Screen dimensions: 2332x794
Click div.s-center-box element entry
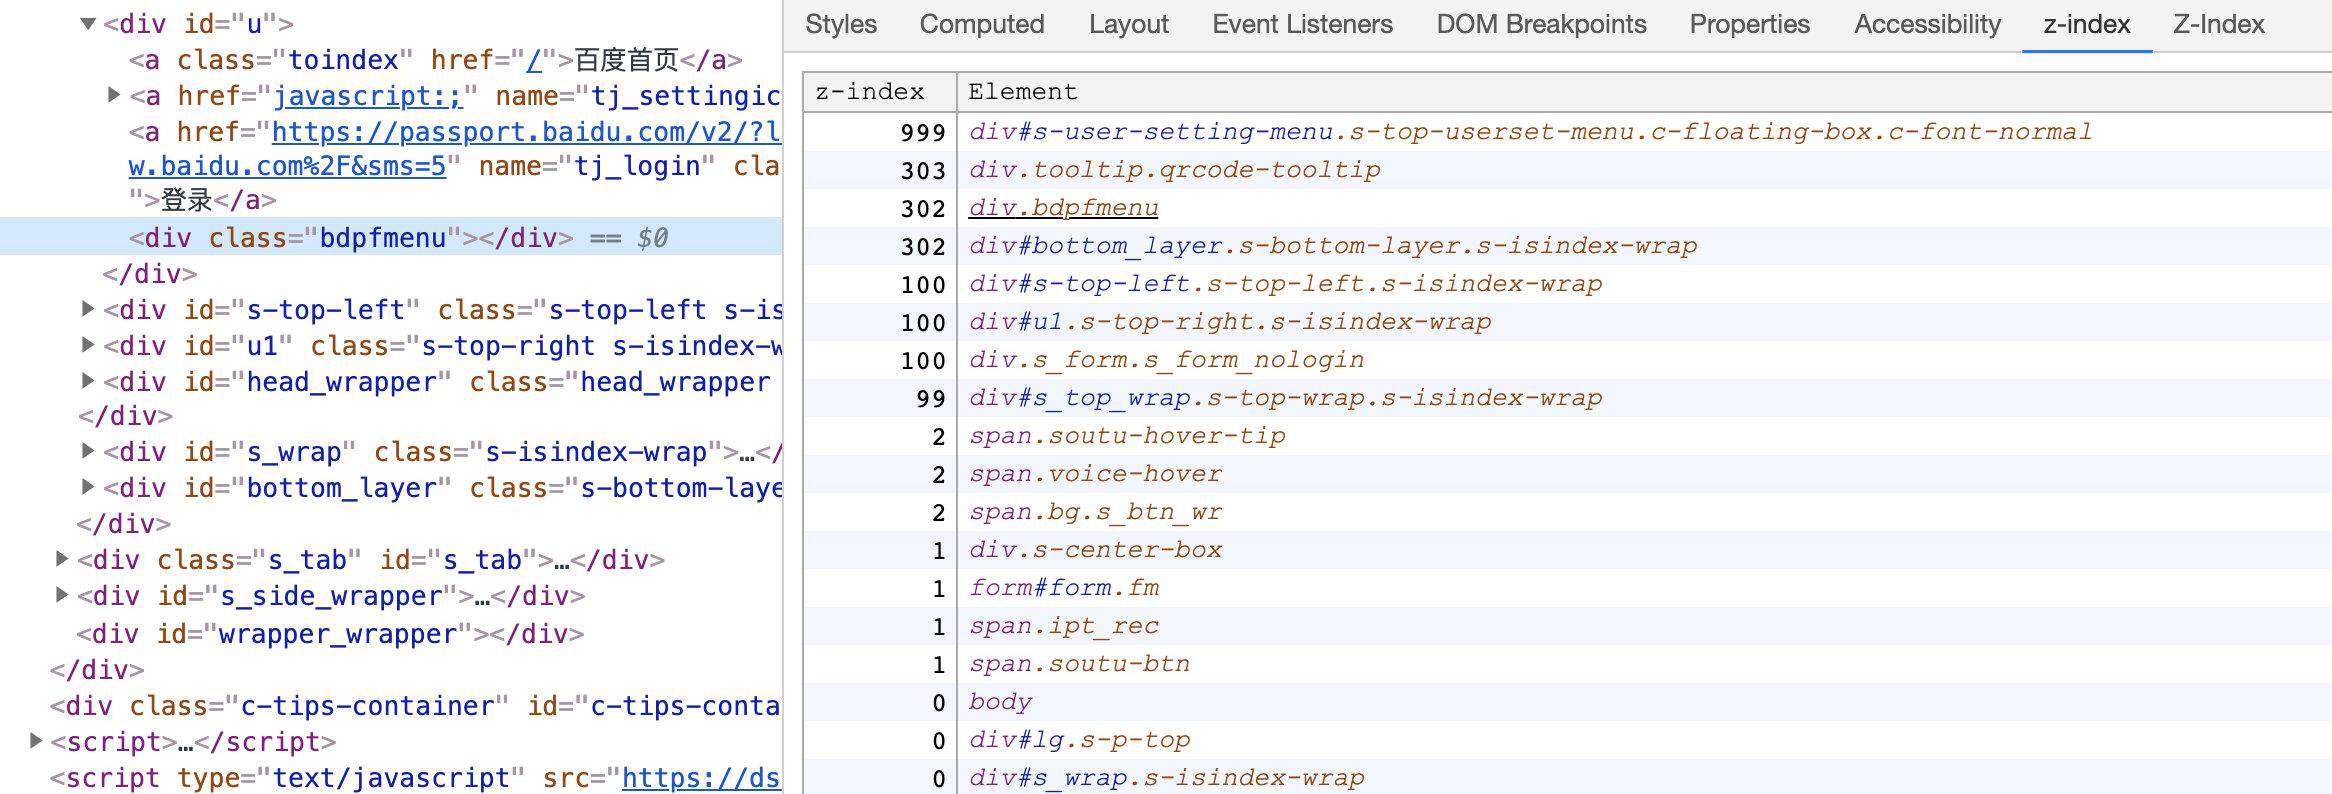(x=1095, y=549)
